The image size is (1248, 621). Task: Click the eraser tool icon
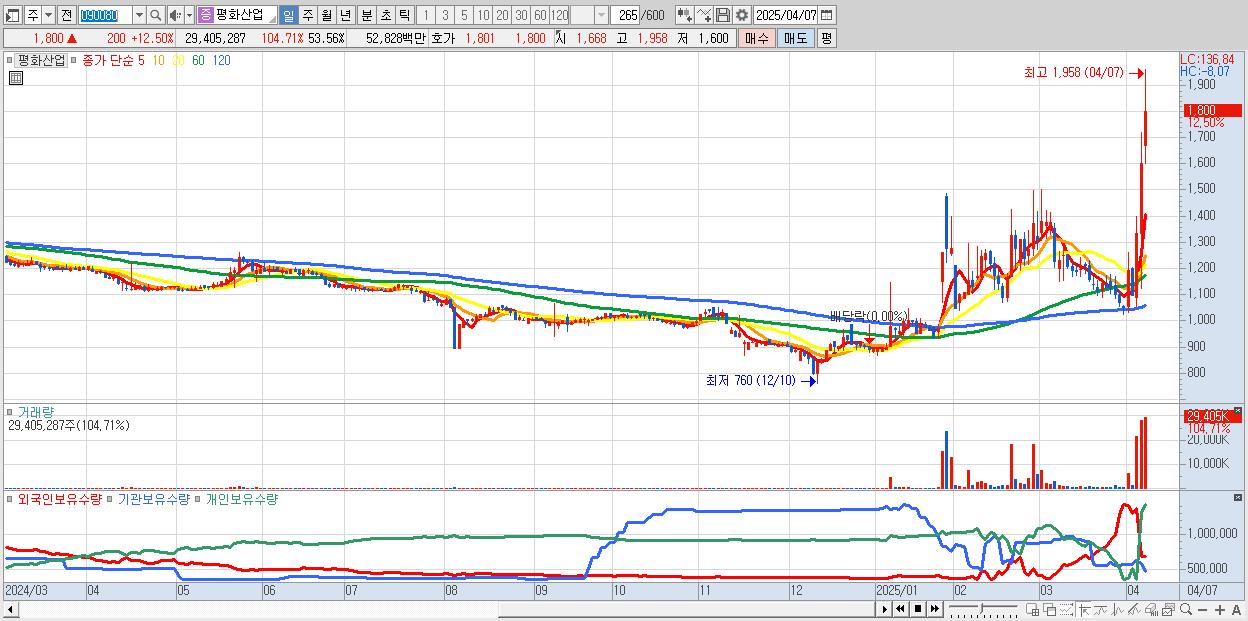[x=1151, y=610]
